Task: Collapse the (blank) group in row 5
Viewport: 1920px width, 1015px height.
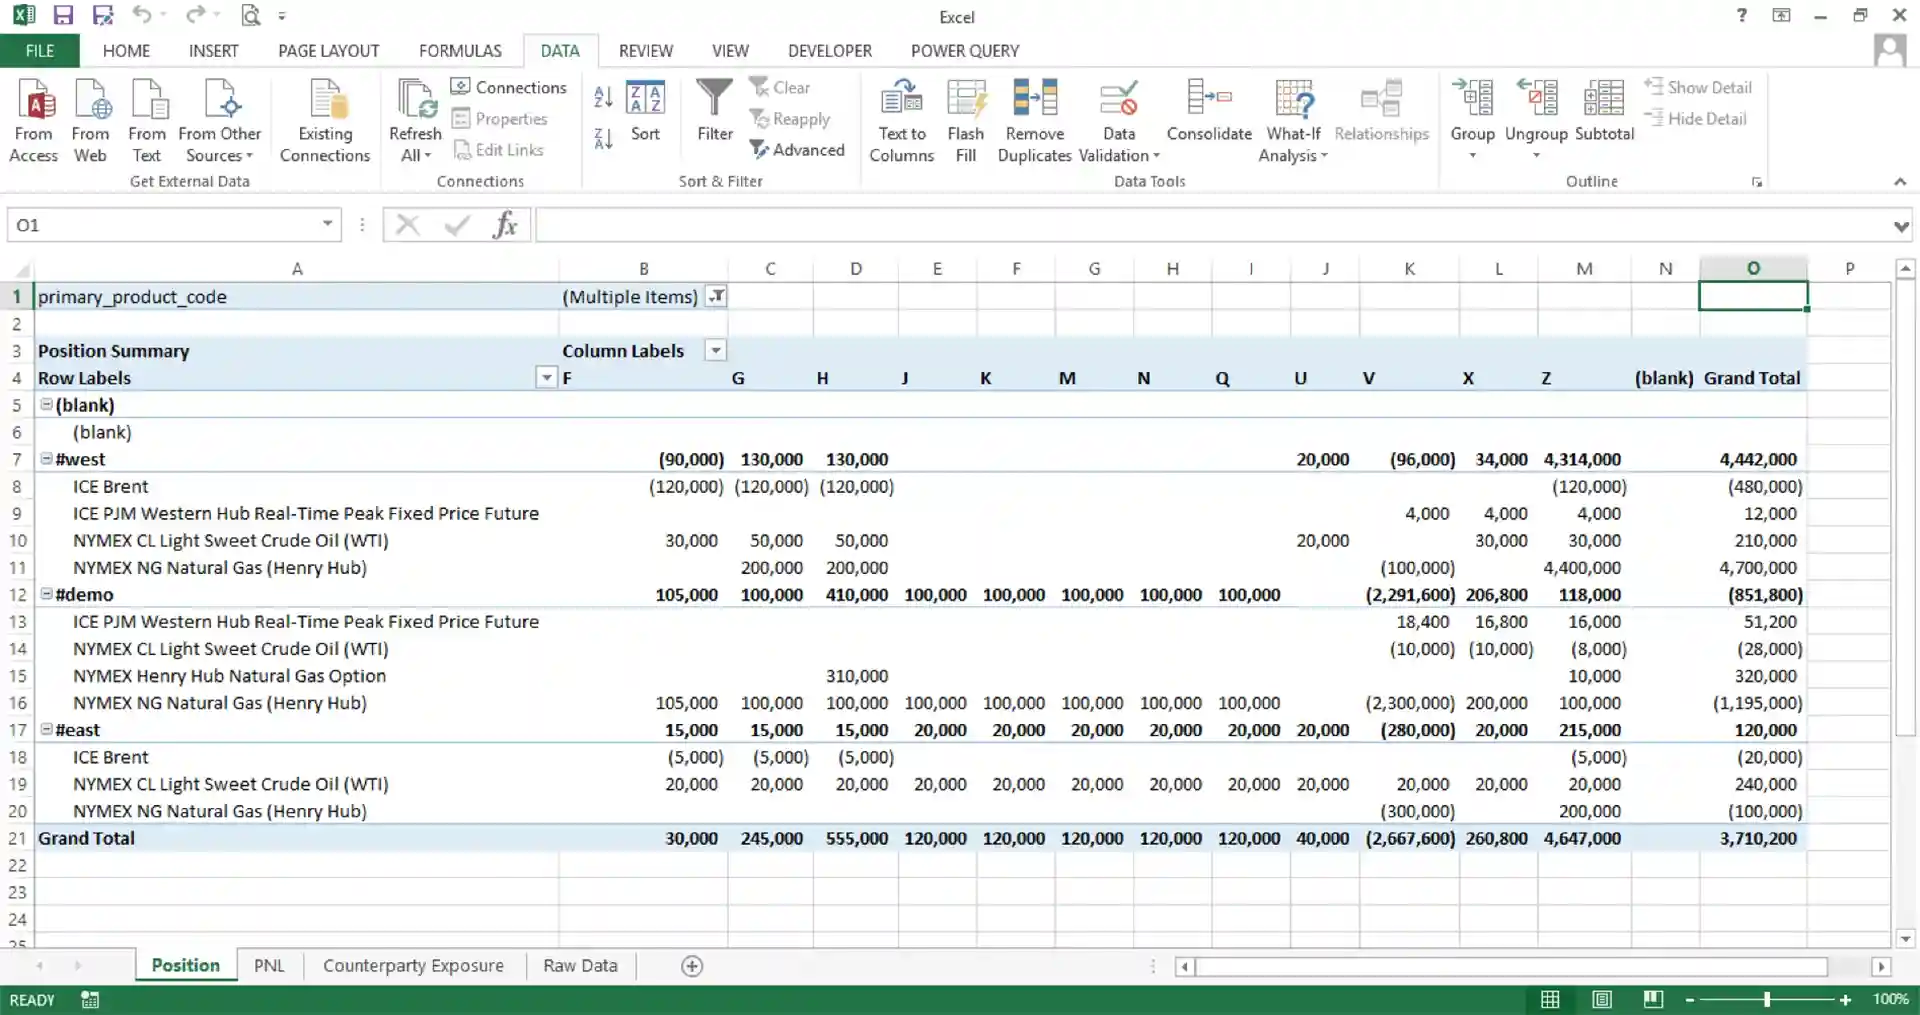Action: tap(46, 405)
